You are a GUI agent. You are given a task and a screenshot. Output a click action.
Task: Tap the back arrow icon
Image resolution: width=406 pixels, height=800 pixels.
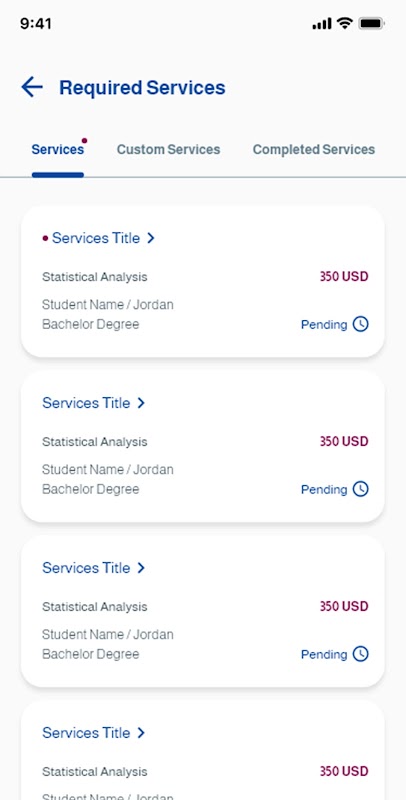[32, 87]
